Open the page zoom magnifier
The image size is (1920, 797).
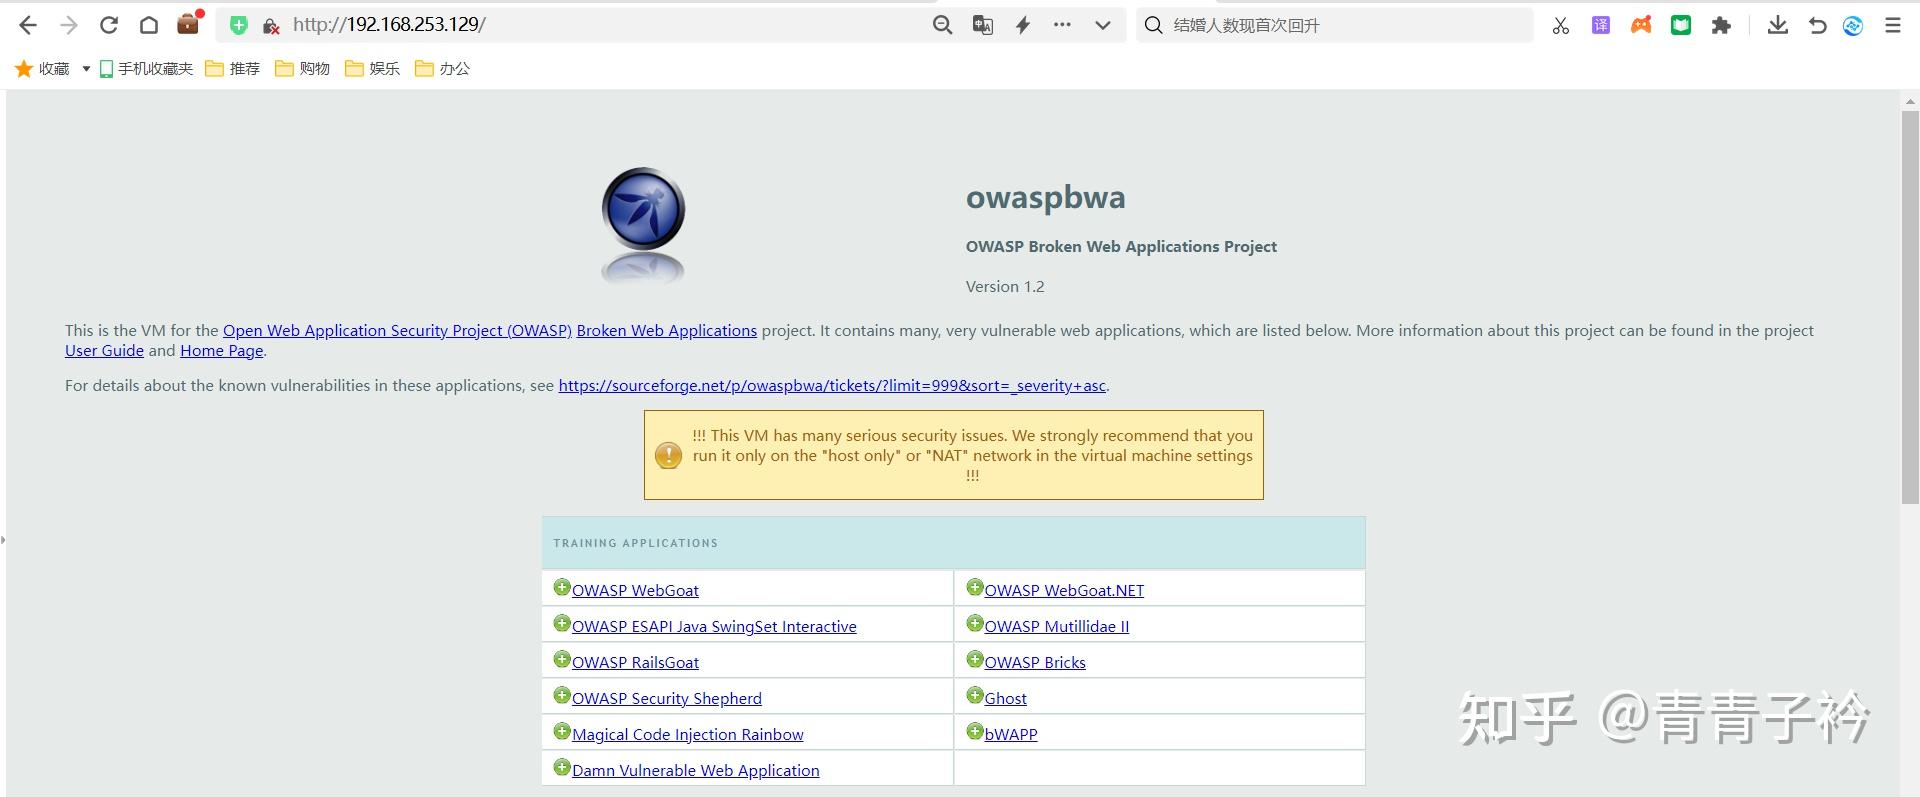click(942, 25)
